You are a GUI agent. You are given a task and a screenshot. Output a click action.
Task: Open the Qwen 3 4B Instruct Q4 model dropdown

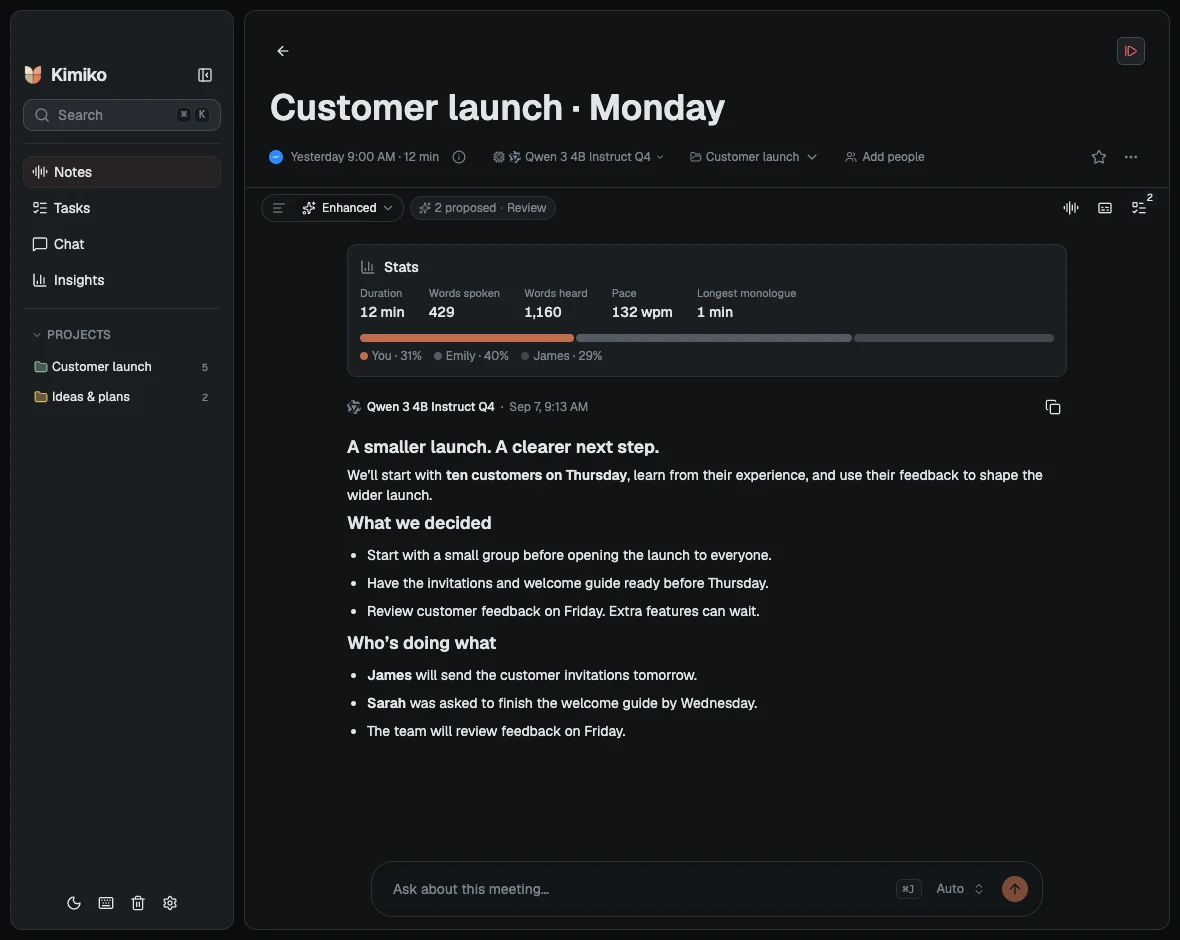pos(579,157)
